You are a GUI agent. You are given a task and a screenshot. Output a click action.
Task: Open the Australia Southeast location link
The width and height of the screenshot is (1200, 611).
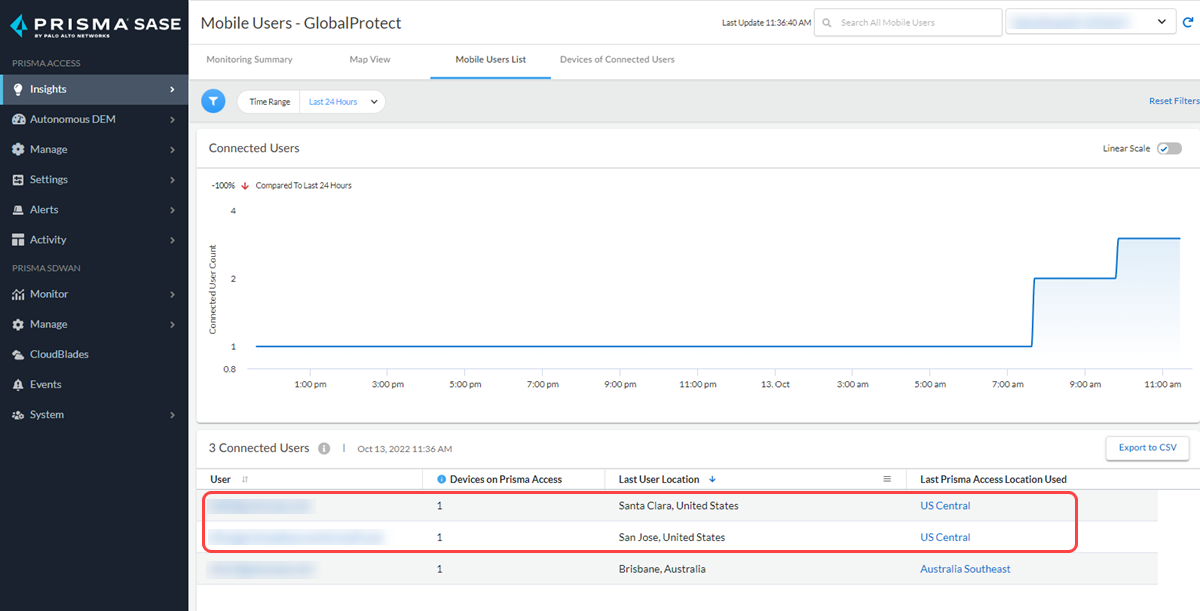[965, 569]
